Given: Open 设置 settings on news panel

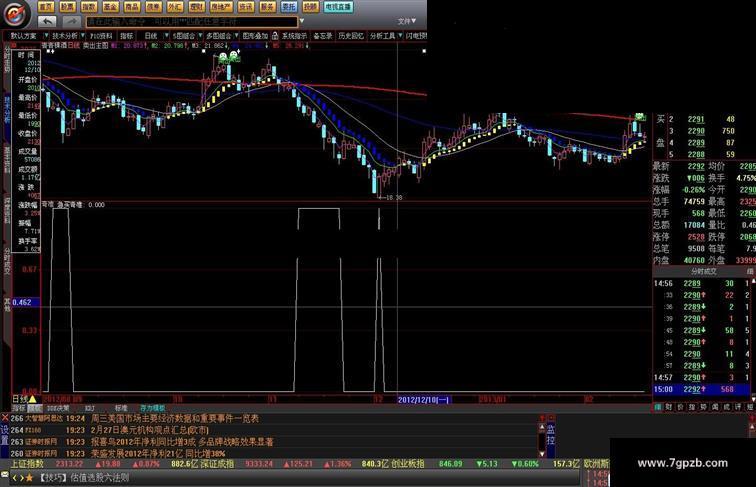Looking at the screenshot, I should point(5,435).
